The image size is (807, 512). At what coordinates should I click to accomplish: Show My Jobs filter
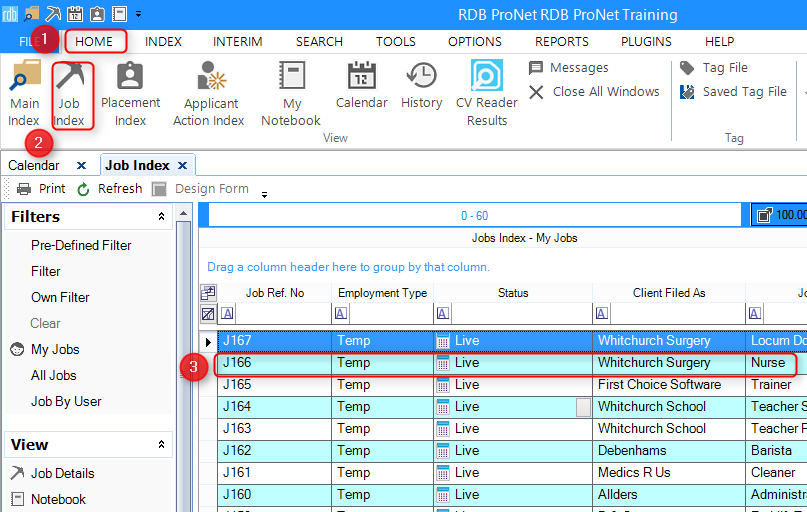(x=55, y=350)
